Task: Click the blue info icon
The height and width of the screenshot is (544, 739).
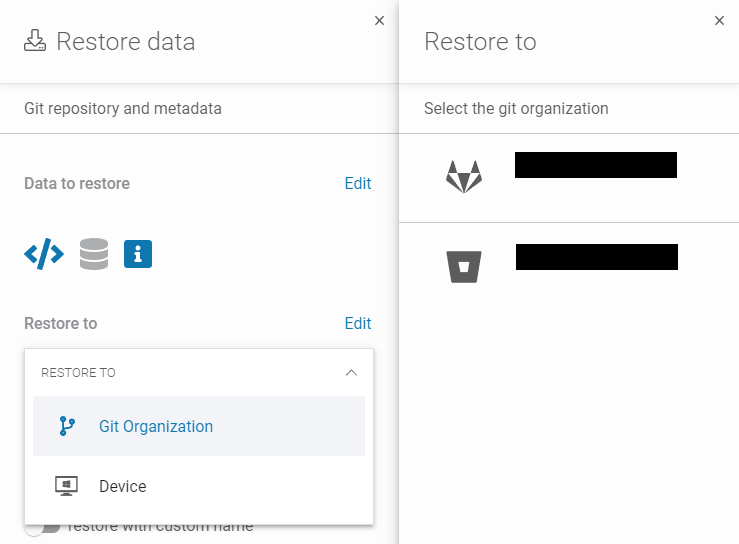Action: [x=138, y=254]
